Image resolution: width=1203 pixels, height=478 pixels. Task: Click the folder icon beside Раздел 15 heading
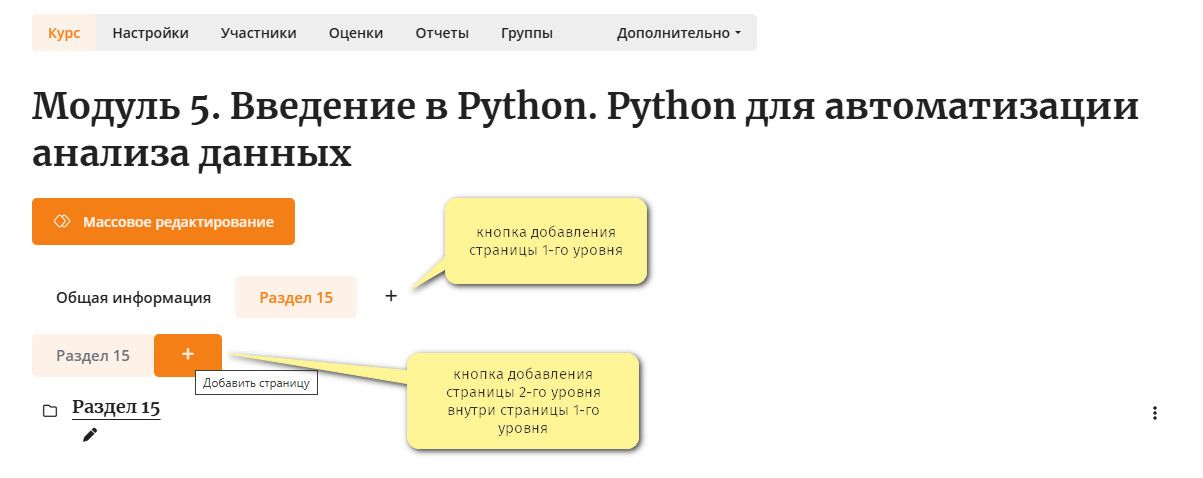(50, 411)
